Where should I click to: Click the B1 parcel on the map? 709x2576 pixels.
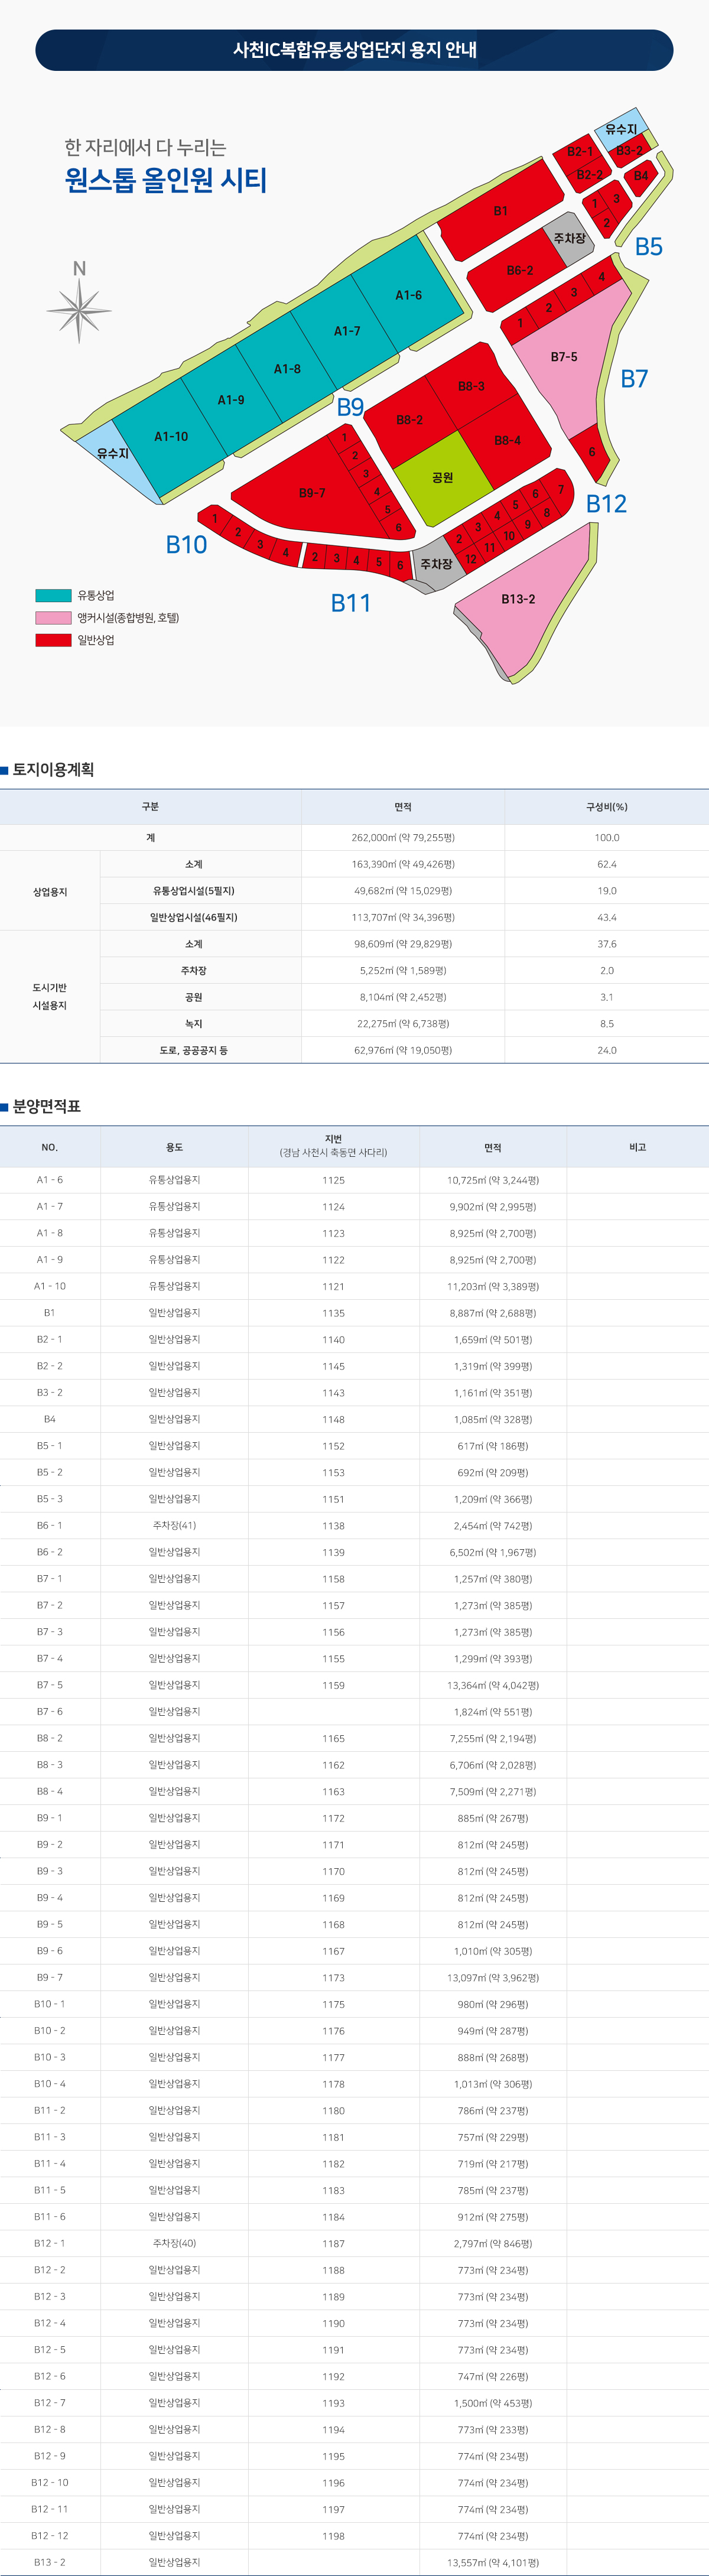tap(500, 211)
